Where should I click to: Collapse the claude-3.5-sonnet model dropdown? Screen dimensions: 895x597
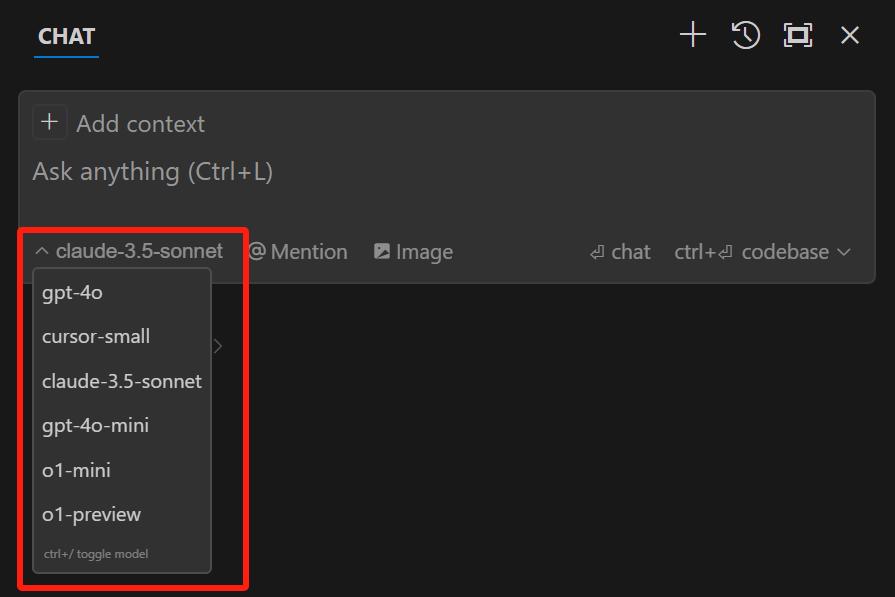[x=129, y=252]
